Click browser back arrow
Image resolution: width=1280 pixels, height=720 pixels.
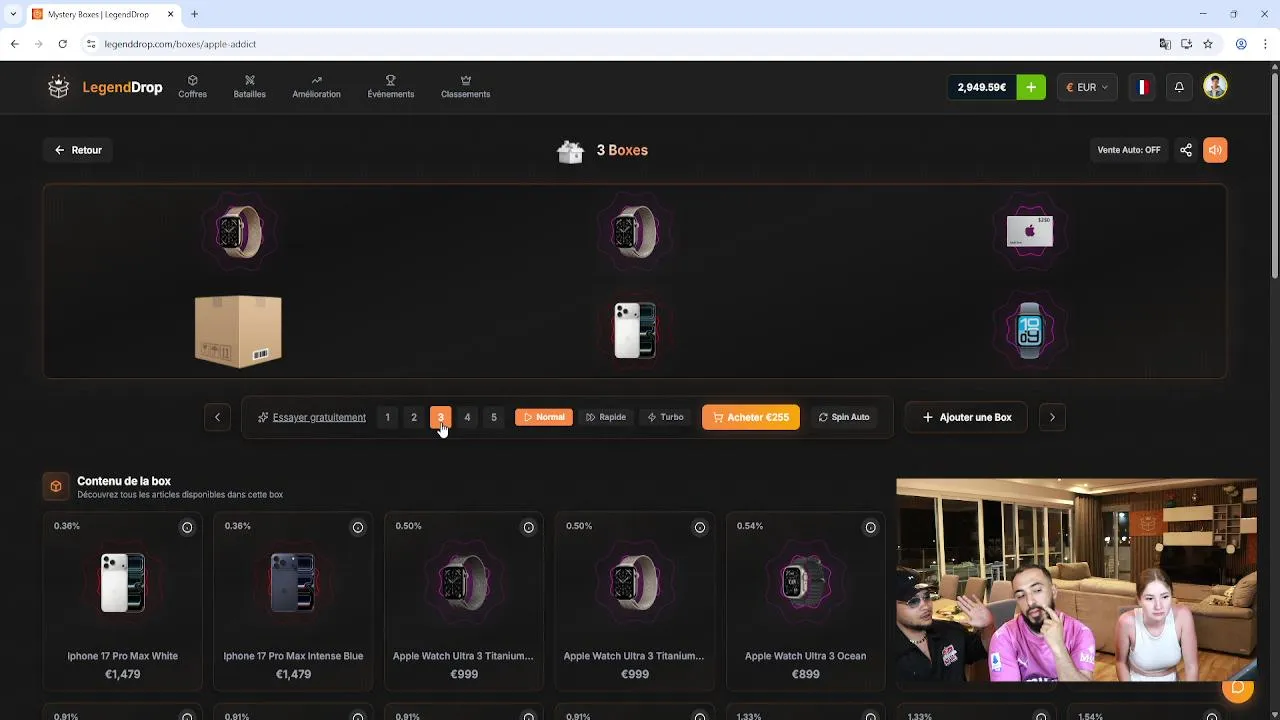[x=15, y=44]
